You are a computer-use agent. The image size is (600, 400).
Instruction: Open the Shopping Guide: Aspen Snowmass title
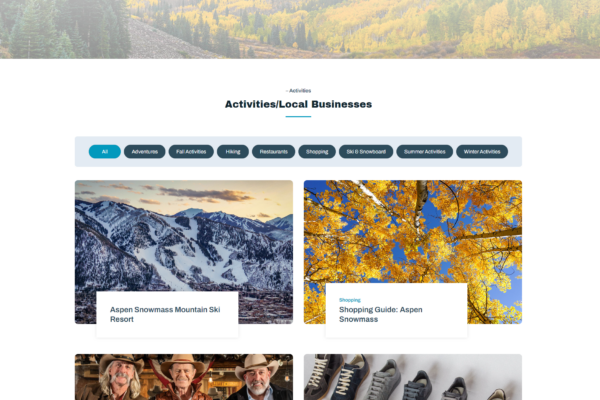pyautogui.click(x=381, y=314)
